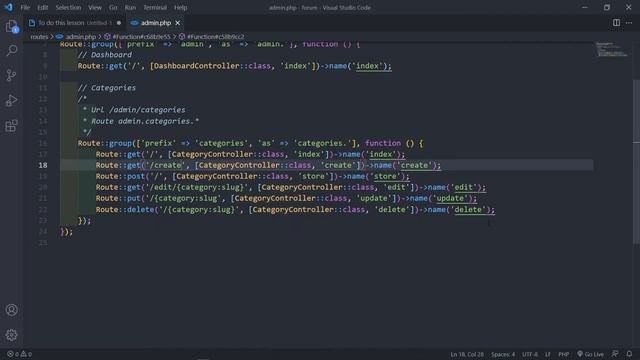640x360 pixels.
Task: Click the 'store' route name string
Action: tap(385, 176)
